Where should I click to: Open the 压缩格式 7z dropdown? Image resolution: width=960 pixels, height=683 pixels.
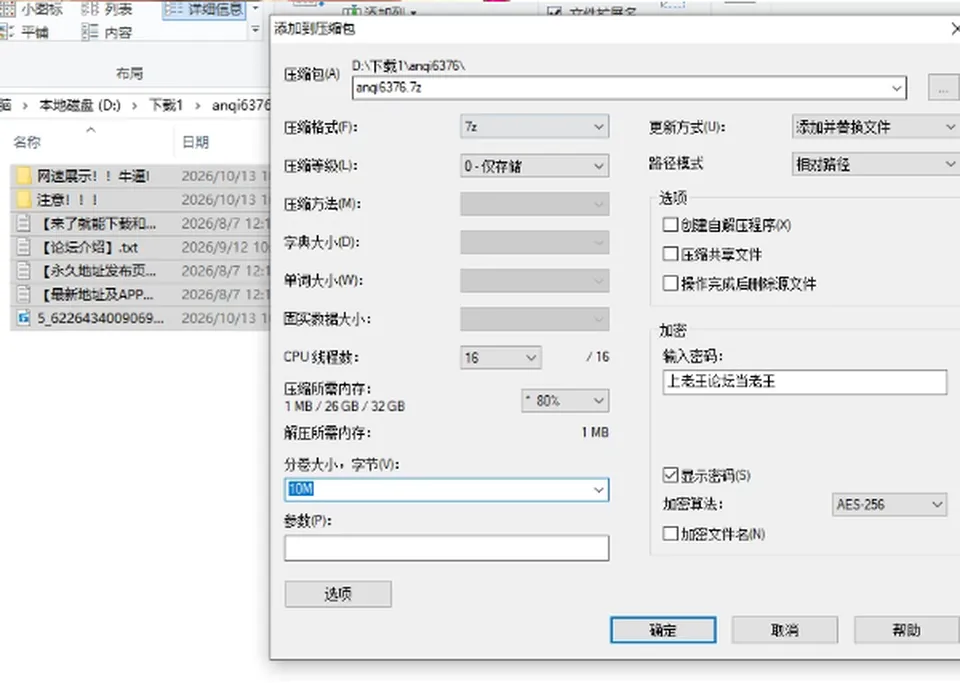point(534,127)
